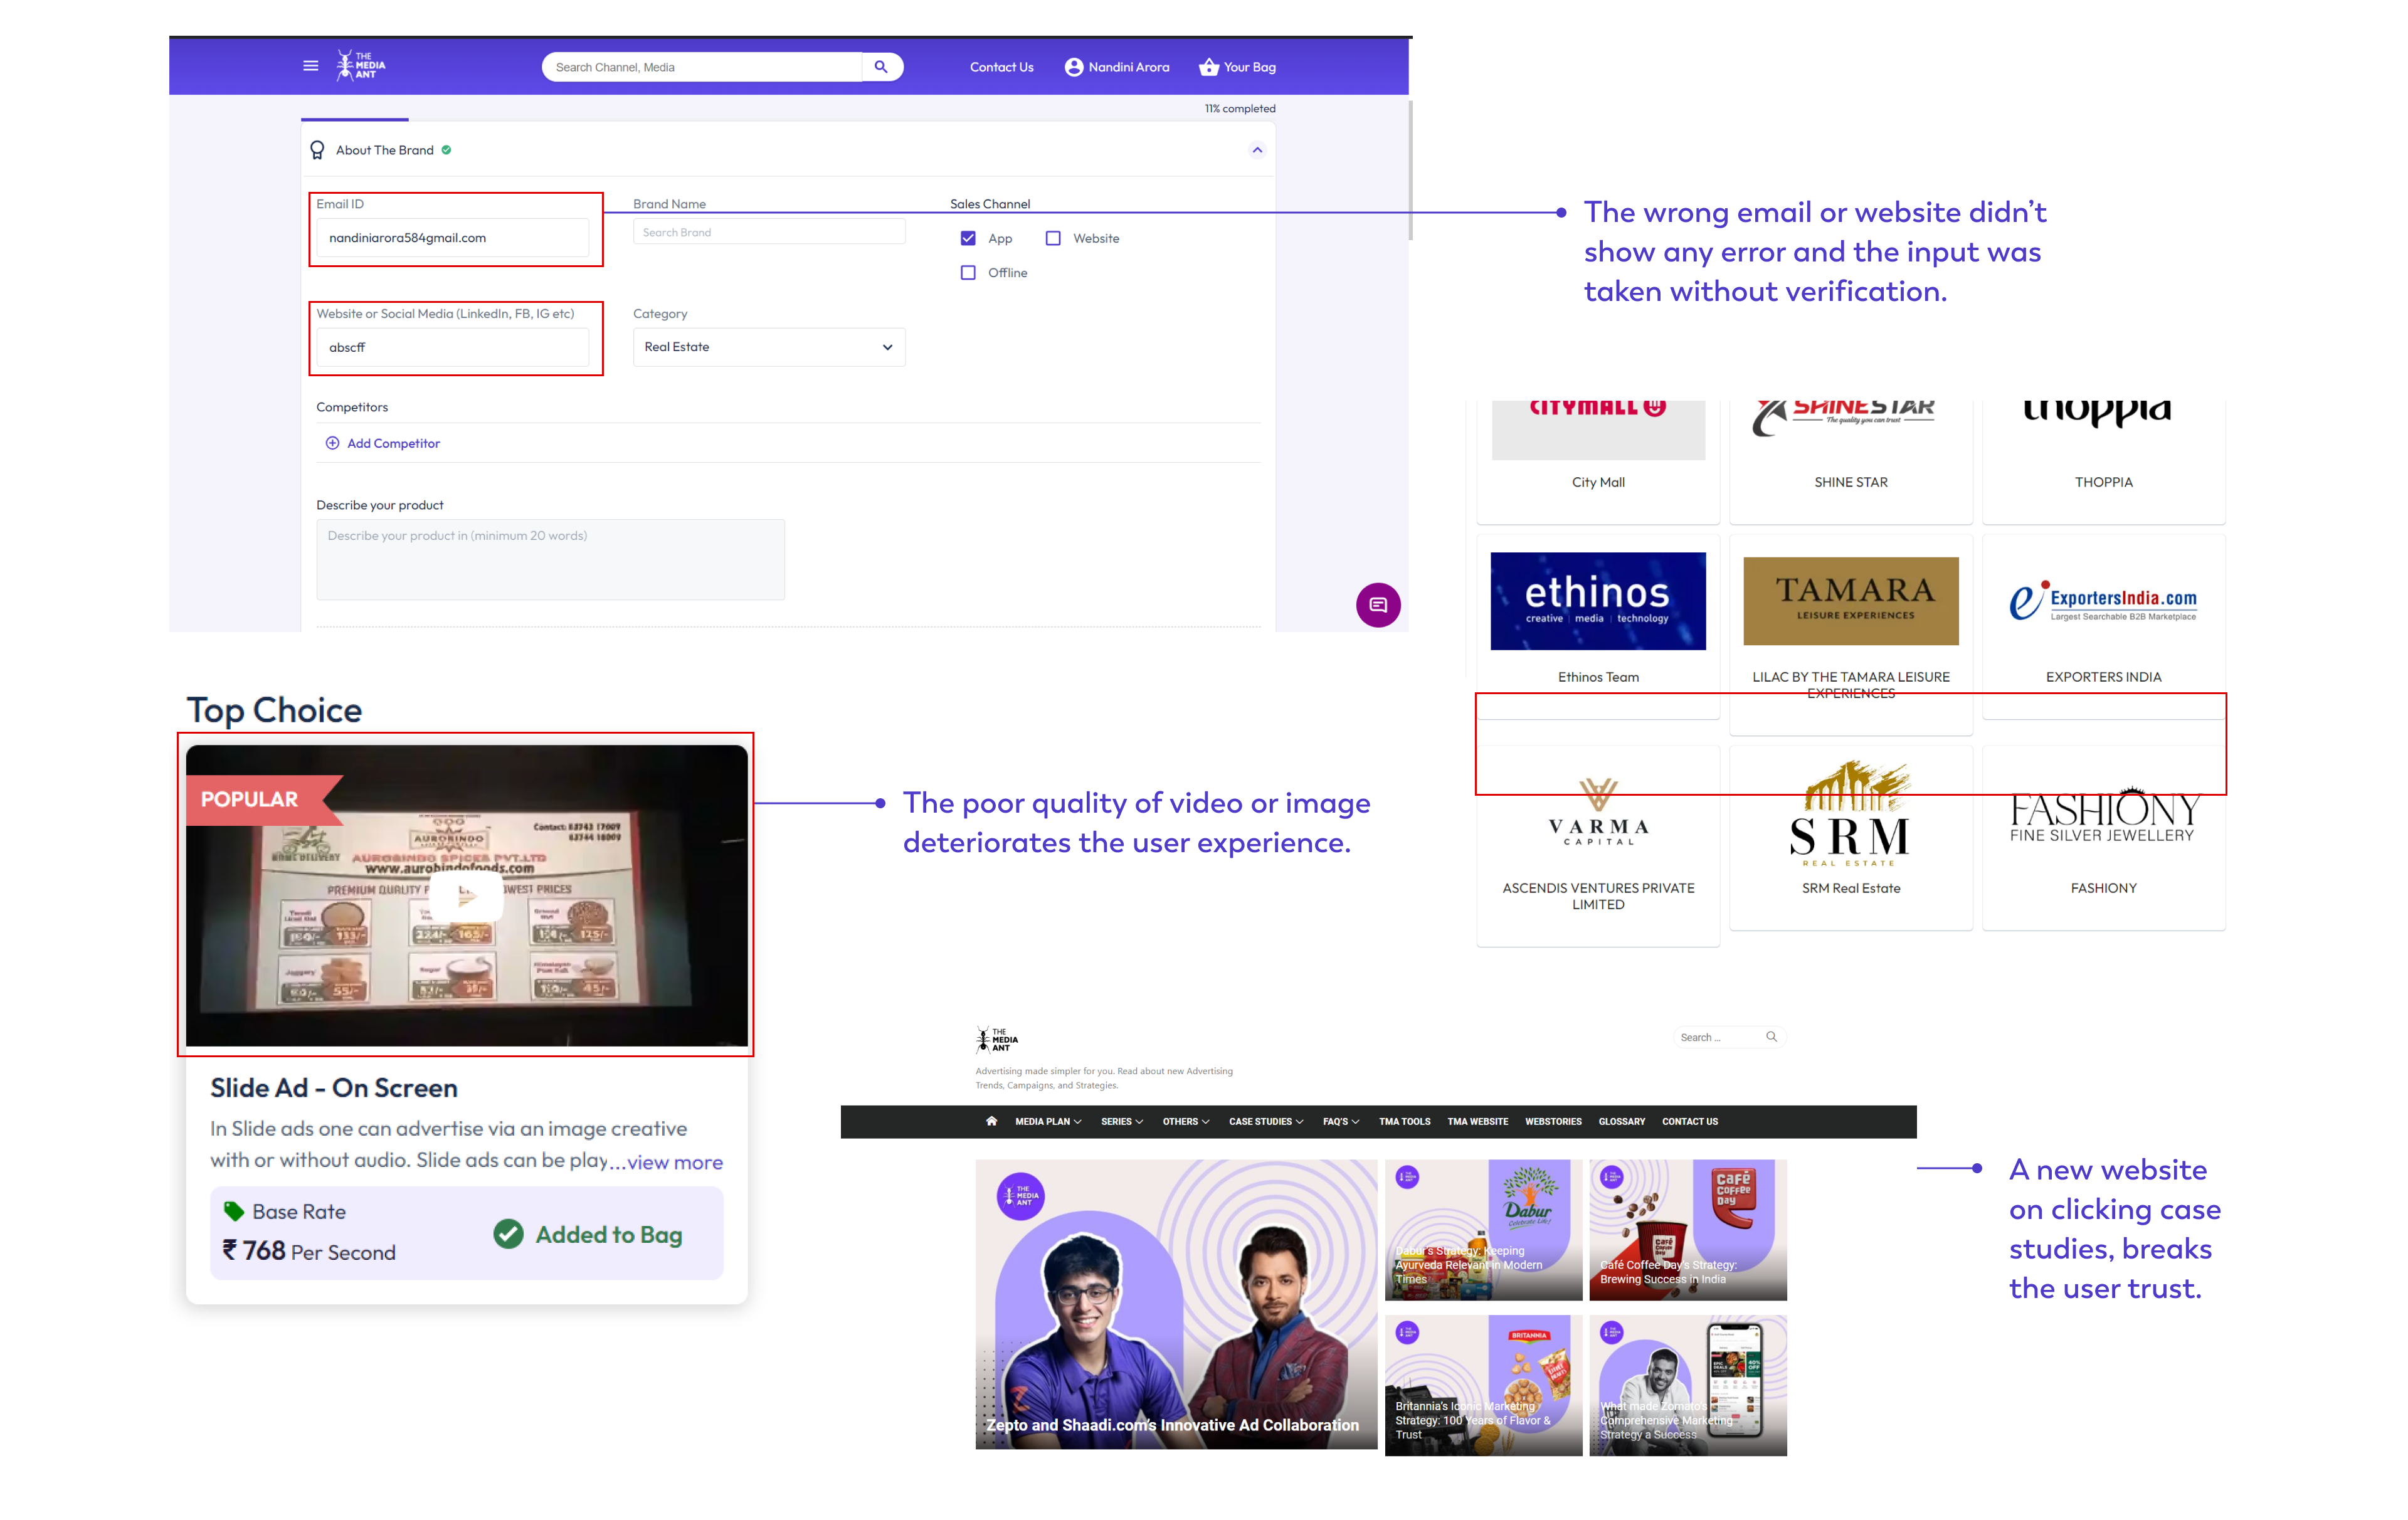
Task: Click the Describe your product text area
Action: (550, 559)
